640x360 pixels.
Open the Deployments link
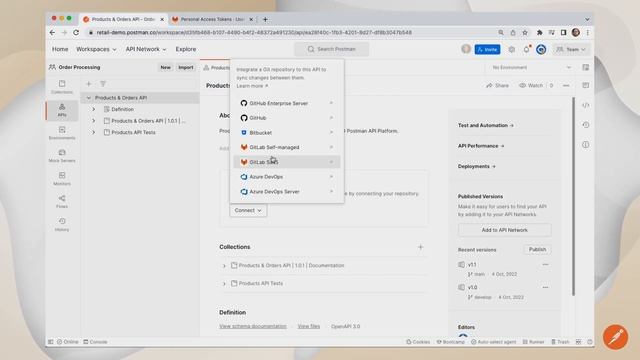(x=477, y=166)
